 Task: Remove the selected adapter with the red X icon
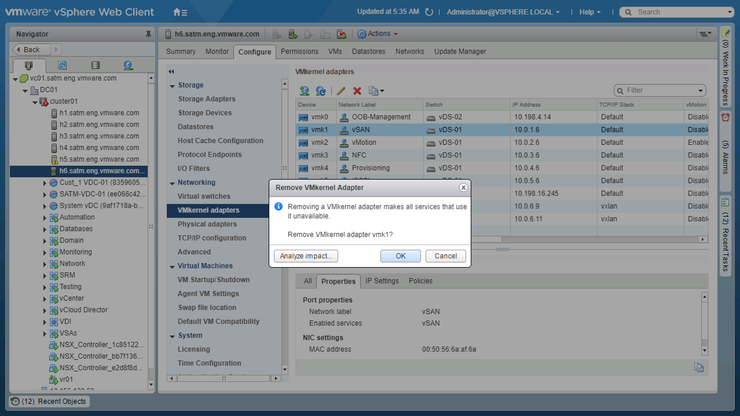pos(357,91)
